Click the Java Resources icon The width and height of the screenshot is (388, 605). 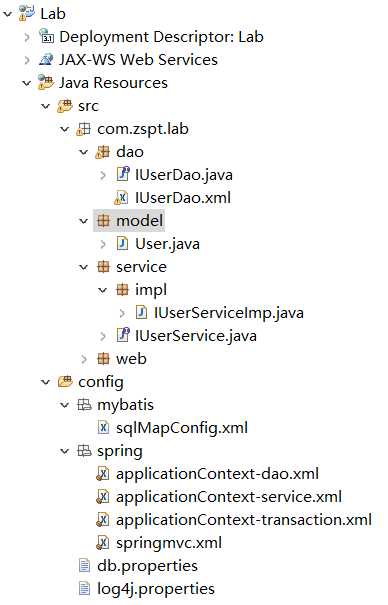tap(46, 83)
